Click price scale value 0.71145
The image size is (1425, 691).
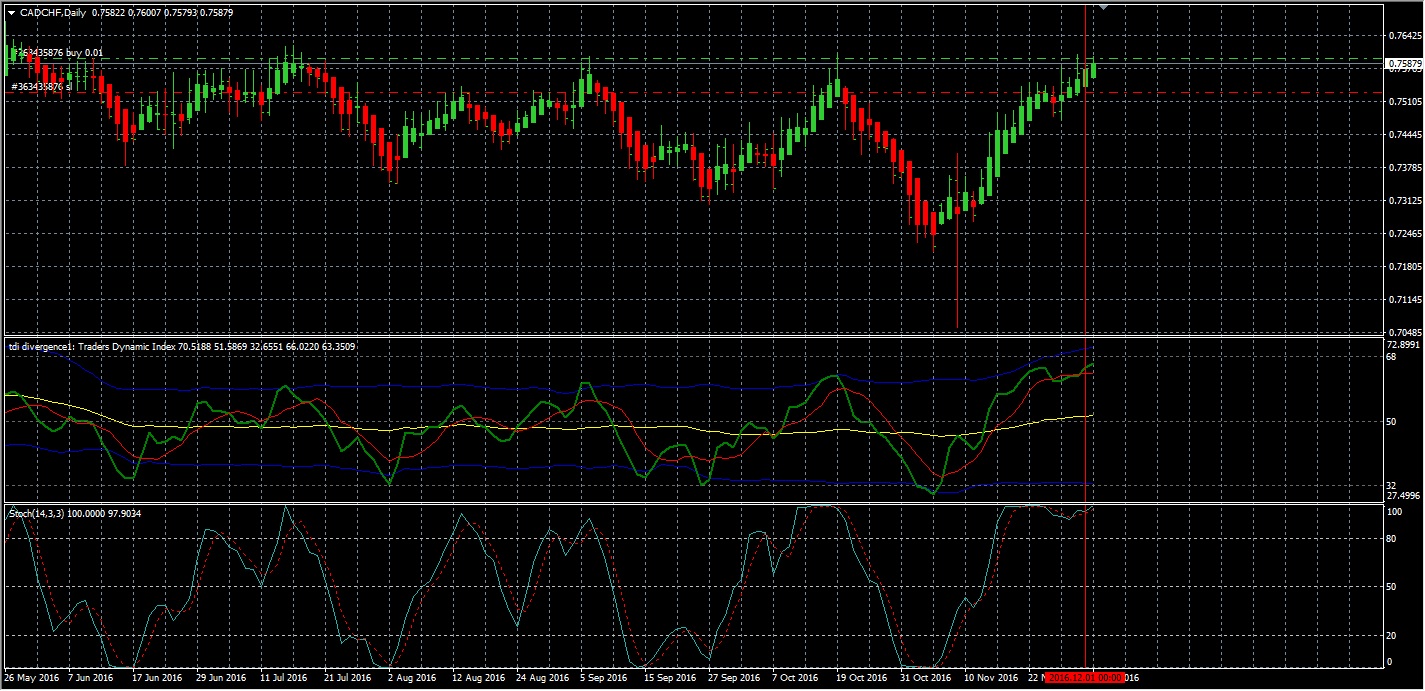pyautogui.click(x=1405, y=299)
